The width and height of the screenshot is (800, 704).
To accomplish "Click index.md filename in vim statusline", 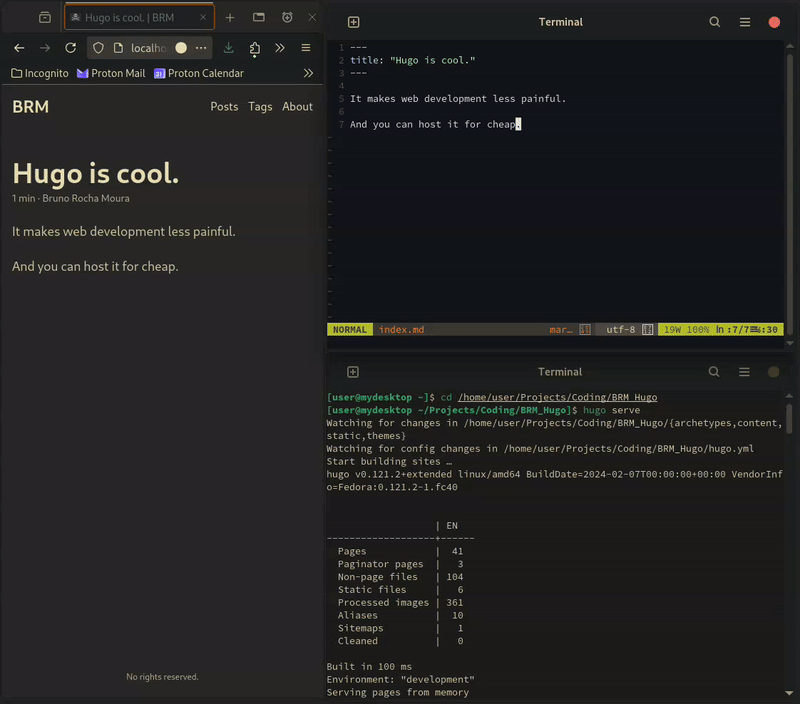I will pos(401,330).
